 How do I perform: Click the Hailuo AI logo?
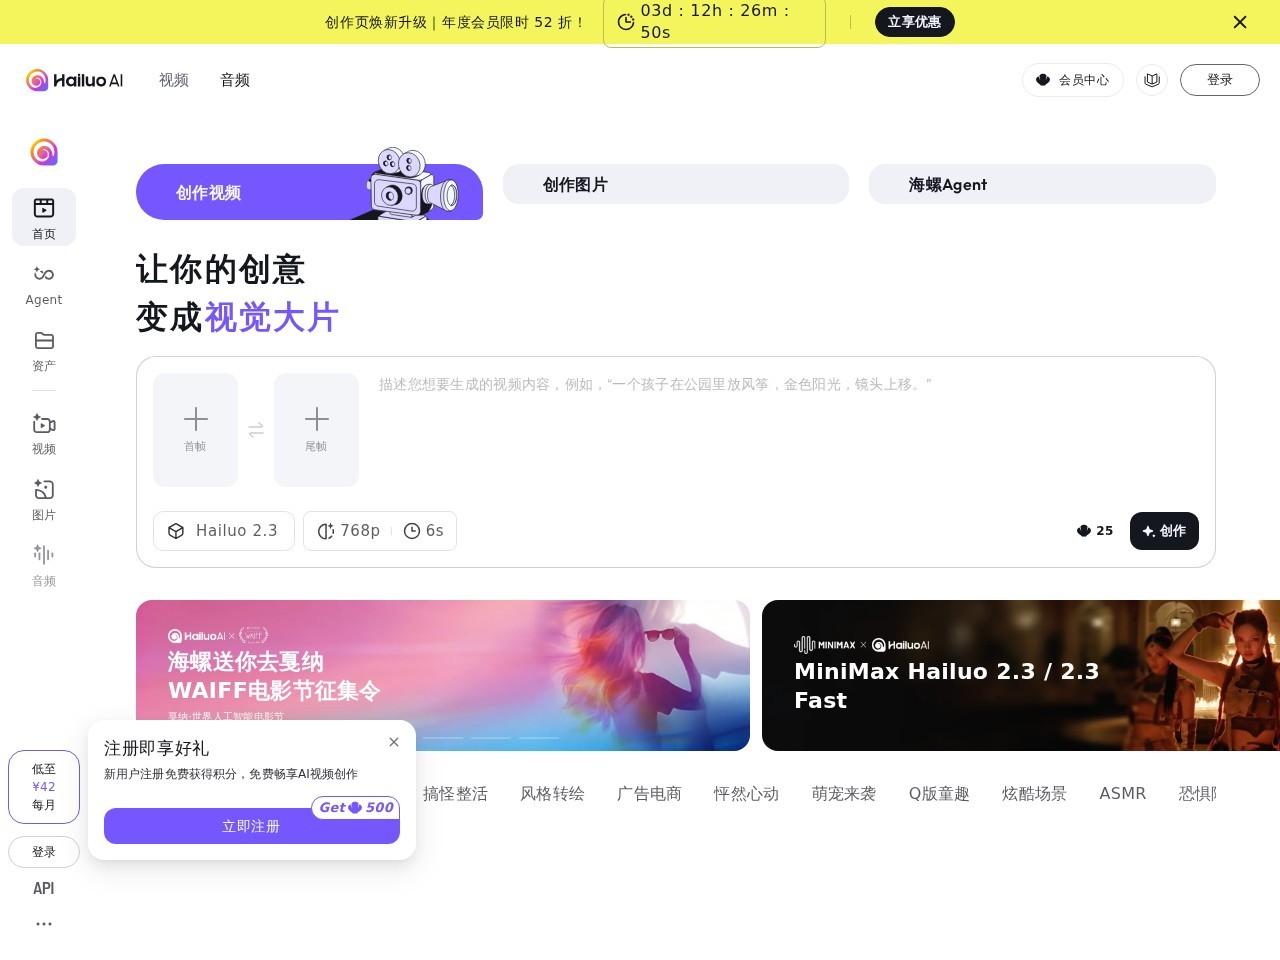pos(75,80)
